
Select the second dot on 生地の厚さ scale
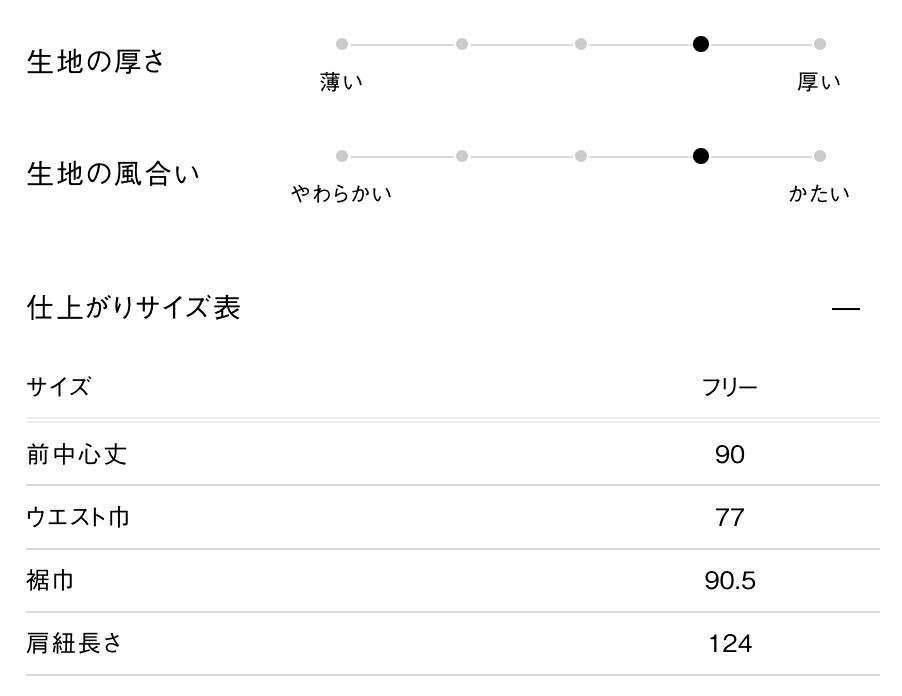pyautogui.click(x=462, y=44)
